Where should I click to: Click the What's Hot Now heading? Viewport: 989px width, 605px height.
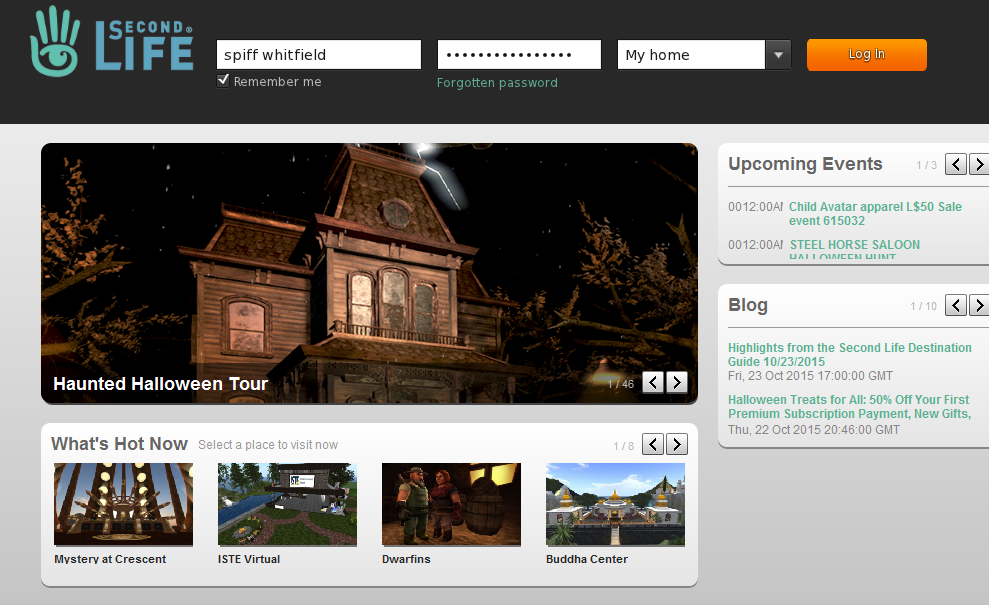[x=119, y=444]
